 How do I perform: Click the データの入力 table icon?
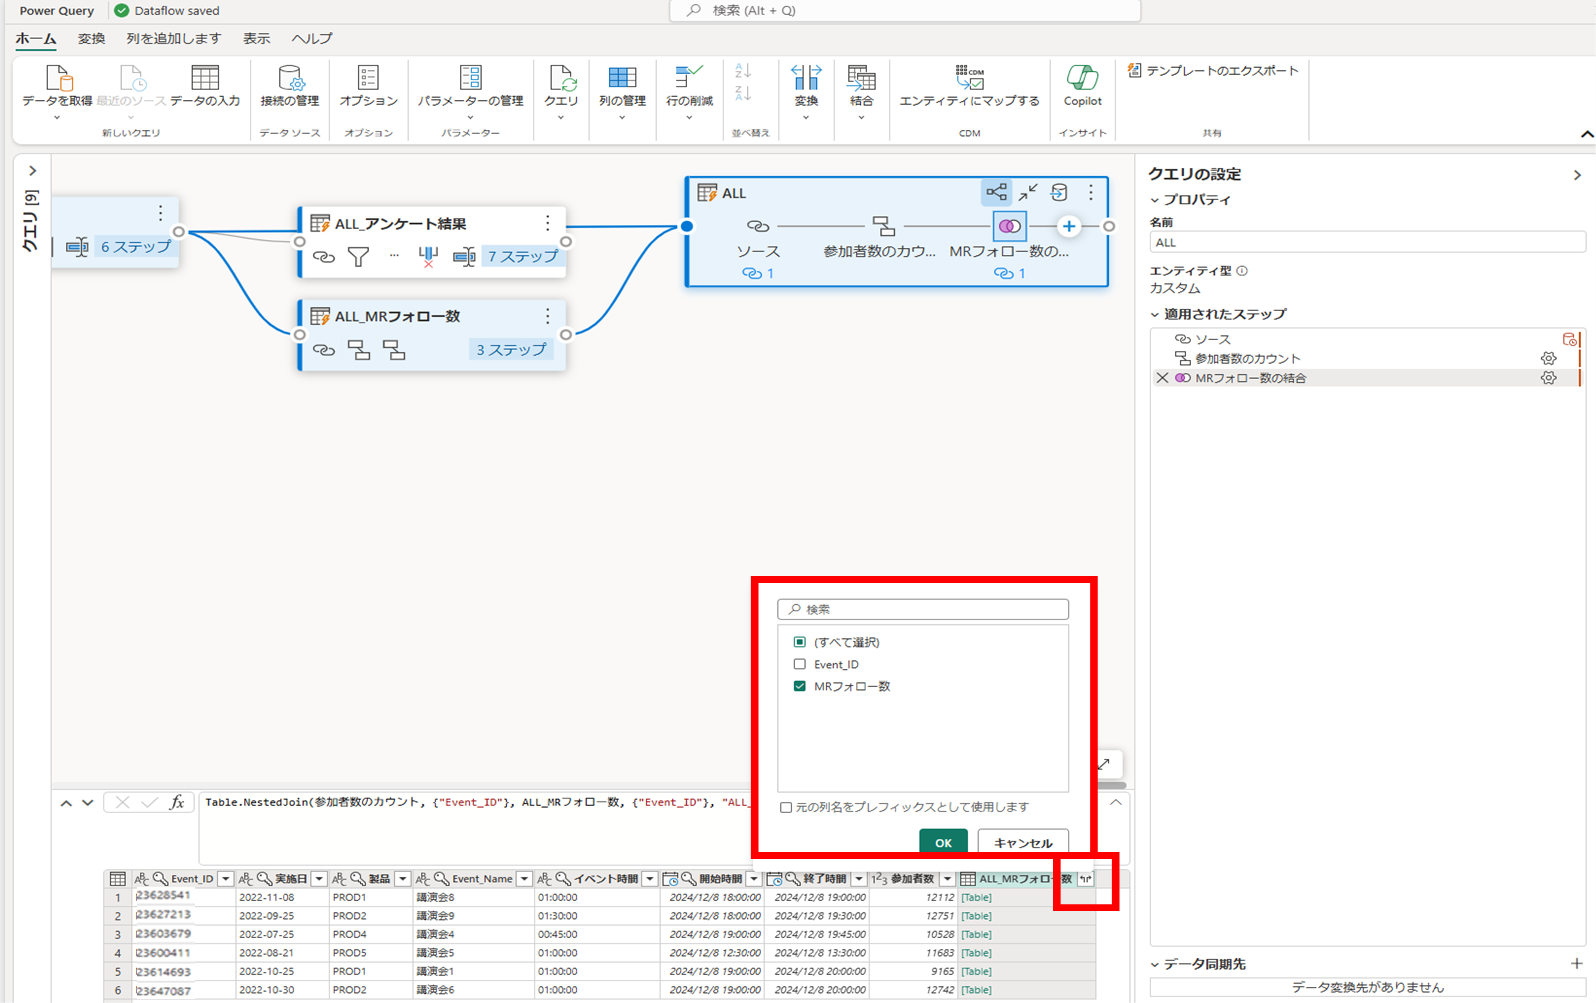click(205, 78)
